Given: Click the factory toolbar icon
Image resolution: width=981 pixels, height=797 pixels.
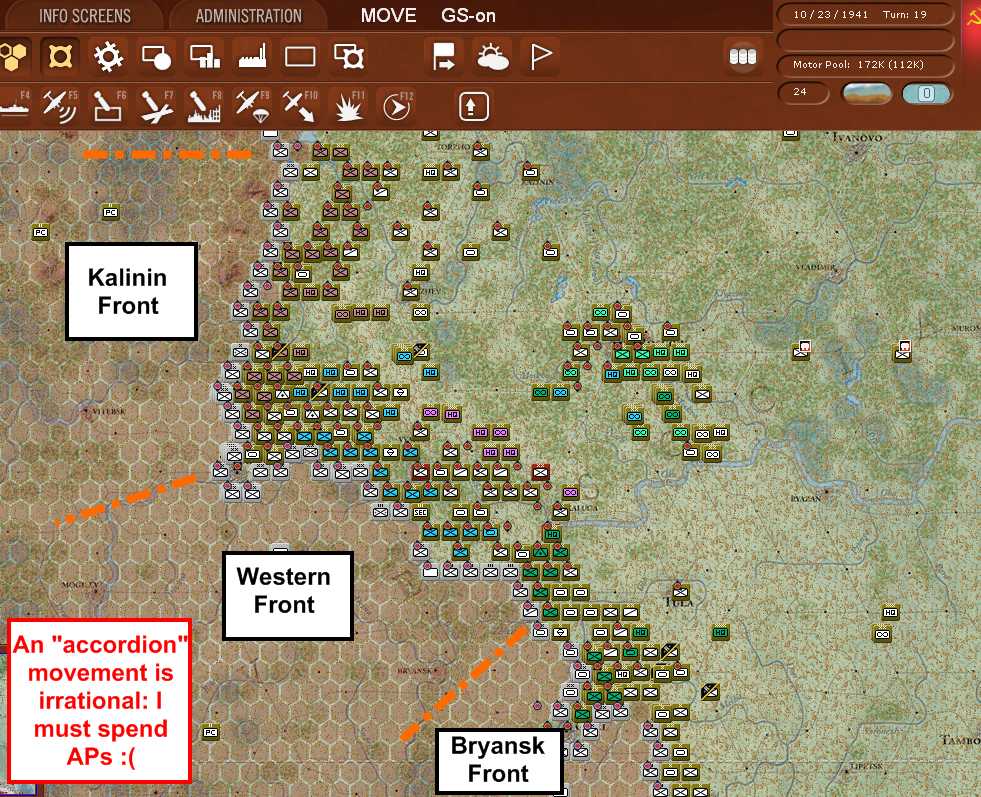Looking at the screenshot, I should click(x=252, y=57).
